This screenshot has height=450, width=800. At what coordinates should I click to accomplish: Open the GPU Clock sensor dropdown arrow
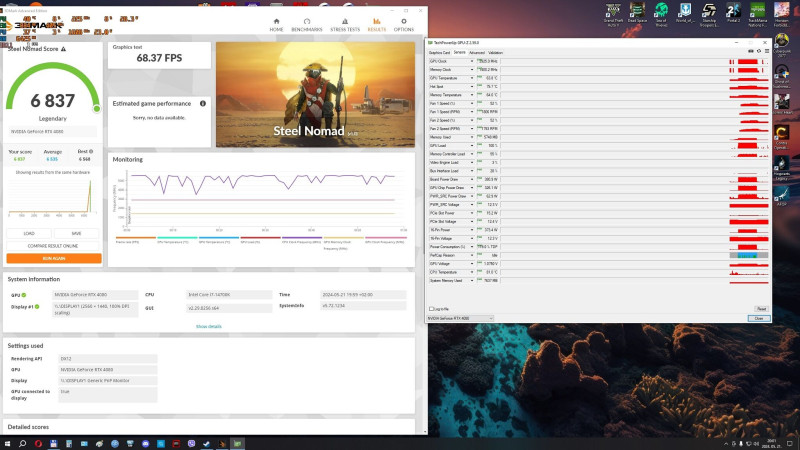(472, 61)
